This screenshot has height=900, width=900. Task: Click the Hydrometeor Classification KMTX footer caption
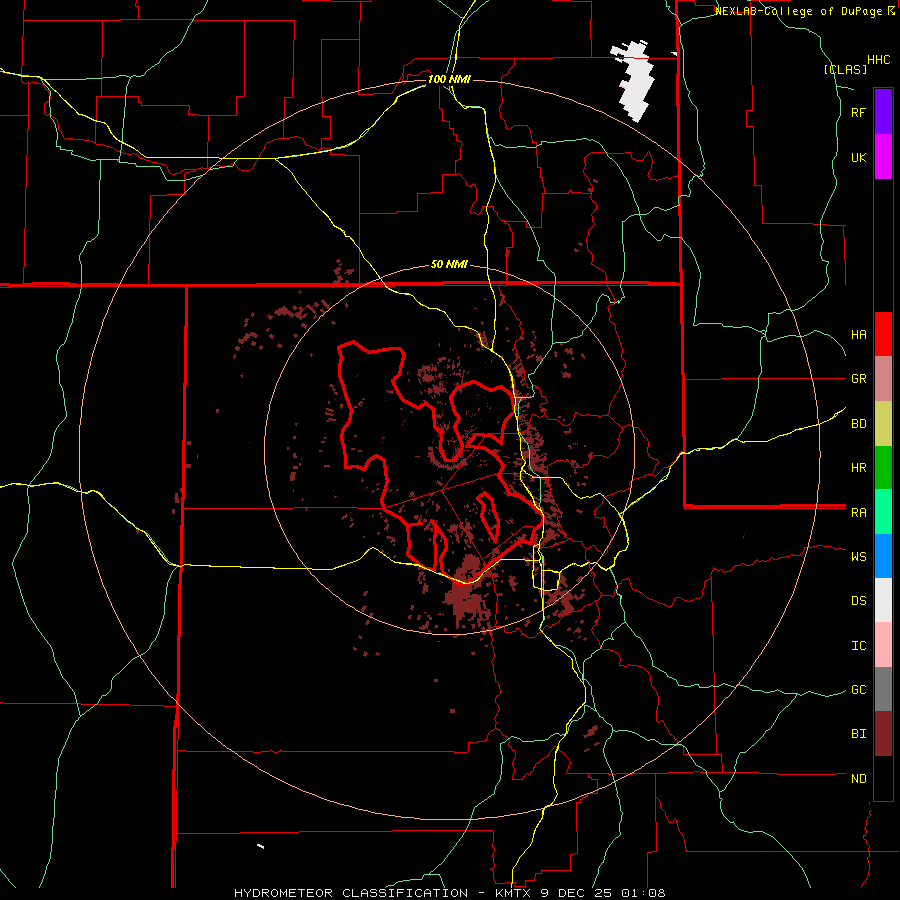449,893
